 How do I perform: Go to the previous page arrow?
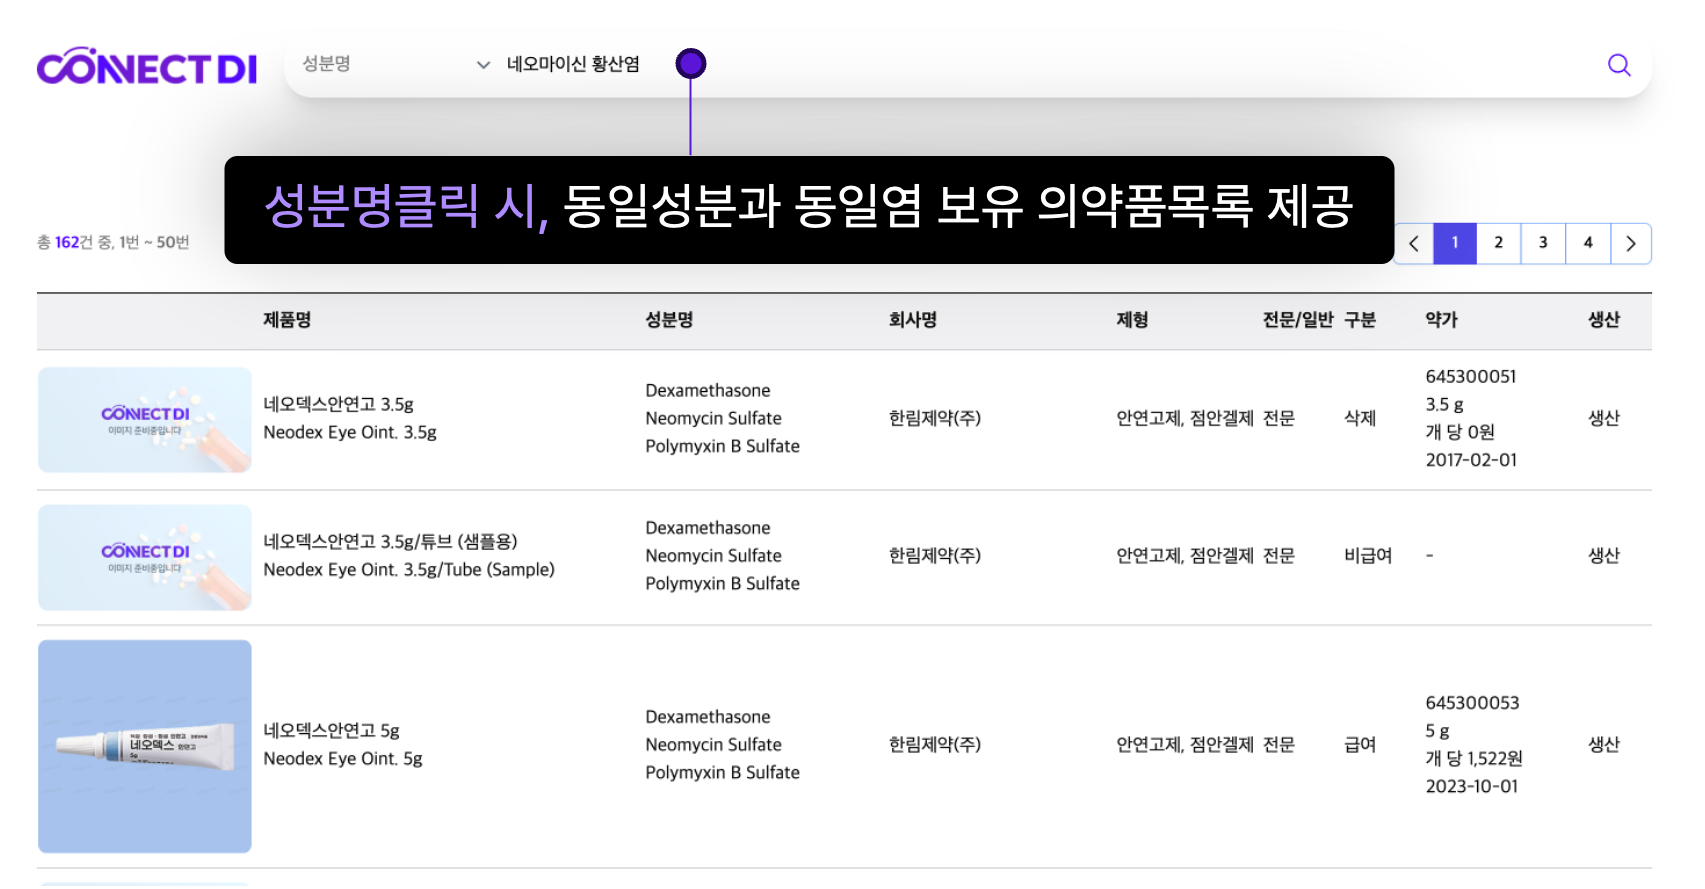coord(1414,243)
